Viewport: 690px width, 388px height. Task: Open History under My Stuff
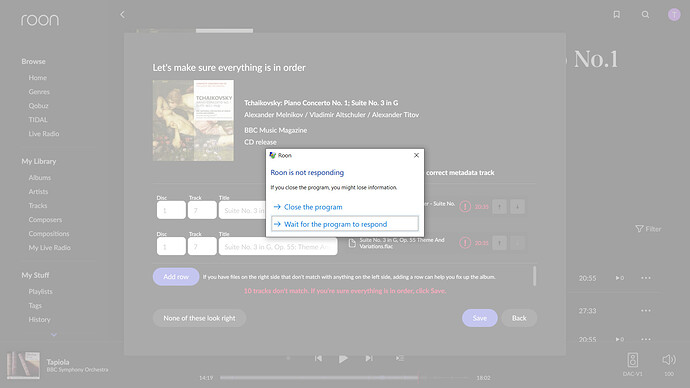[40, 319]
